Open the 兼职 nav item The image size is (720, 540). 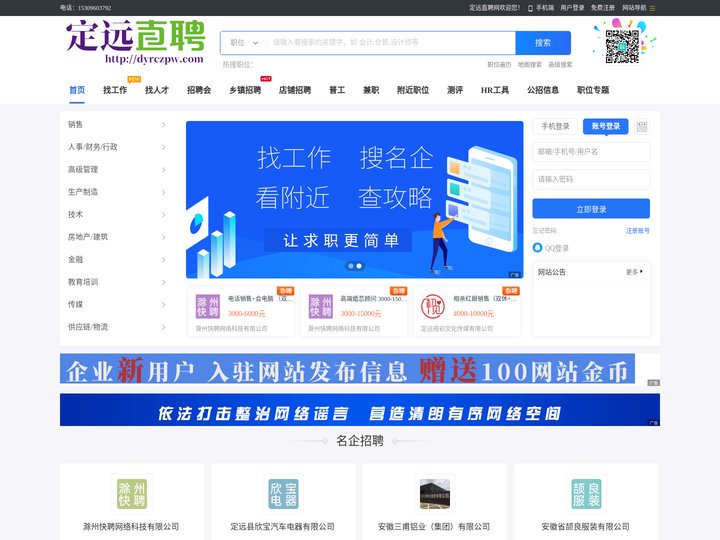tap(371, 90)
